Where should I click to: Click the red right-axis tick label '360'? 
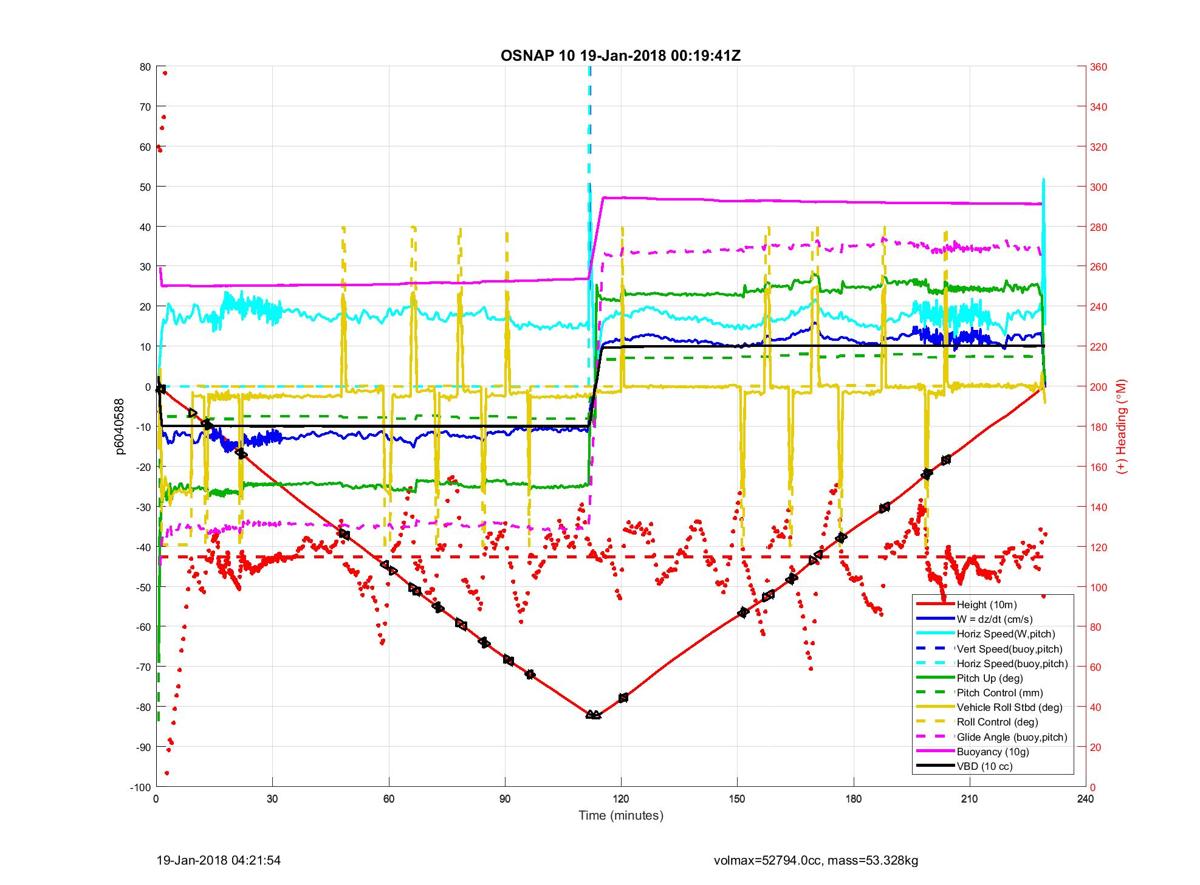[x=1100, y=67]
